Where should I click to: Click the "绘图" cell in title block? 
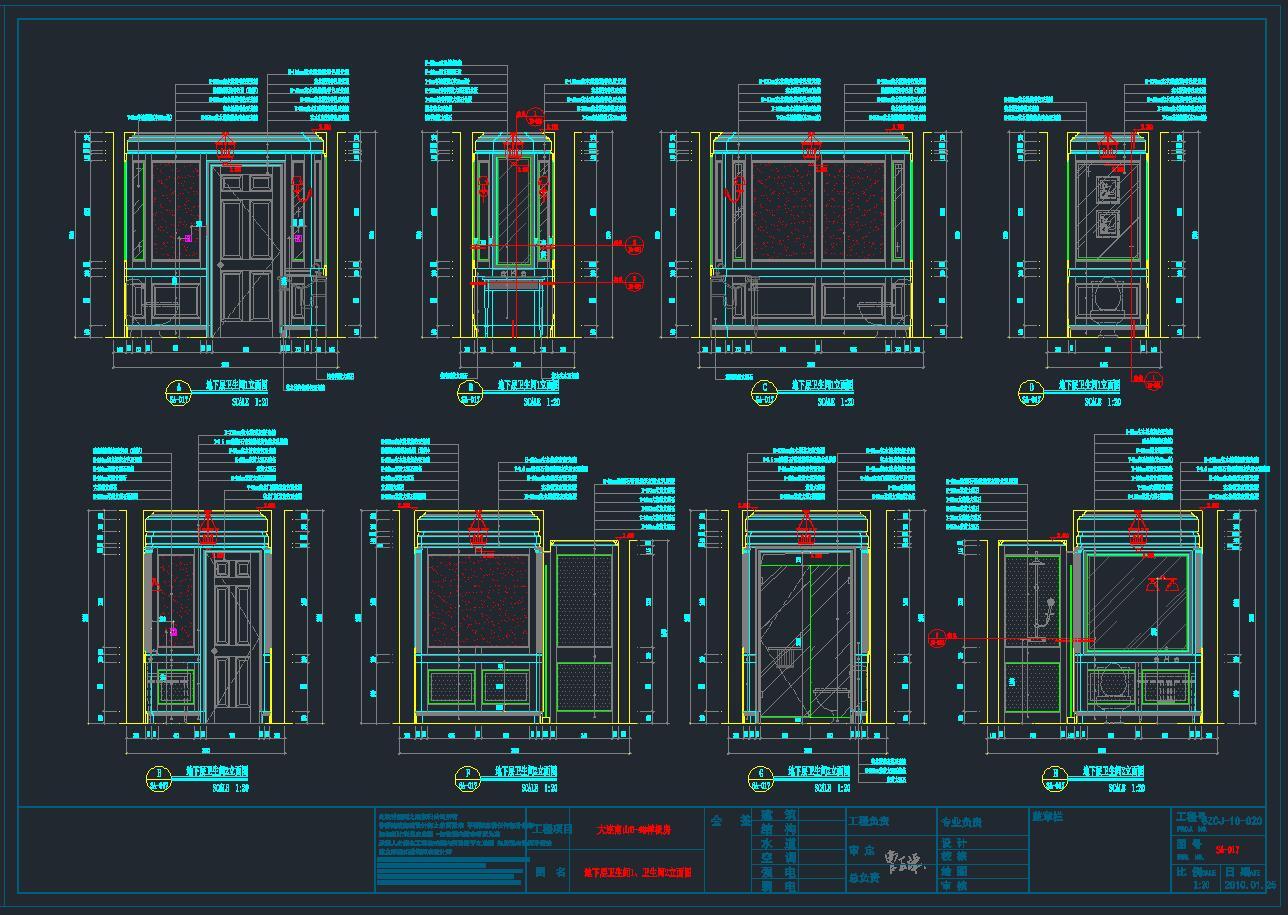(954, 871)
